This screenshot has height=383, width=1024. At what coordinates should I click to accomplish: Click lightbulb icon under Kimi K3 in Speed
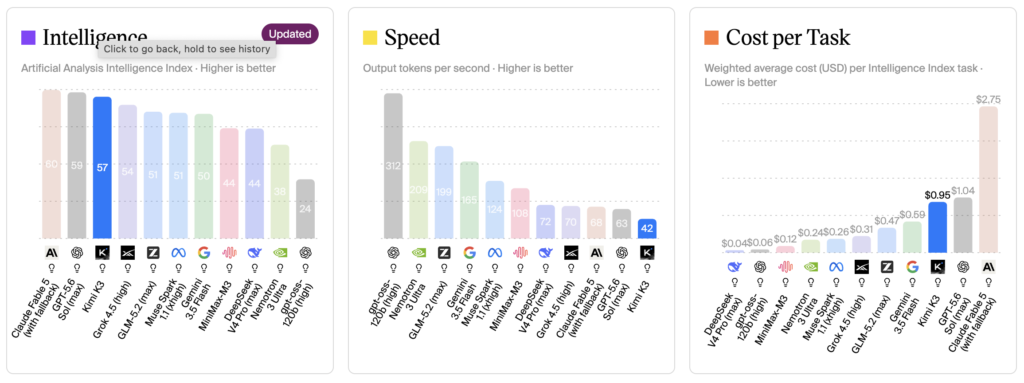pos(647,267)
